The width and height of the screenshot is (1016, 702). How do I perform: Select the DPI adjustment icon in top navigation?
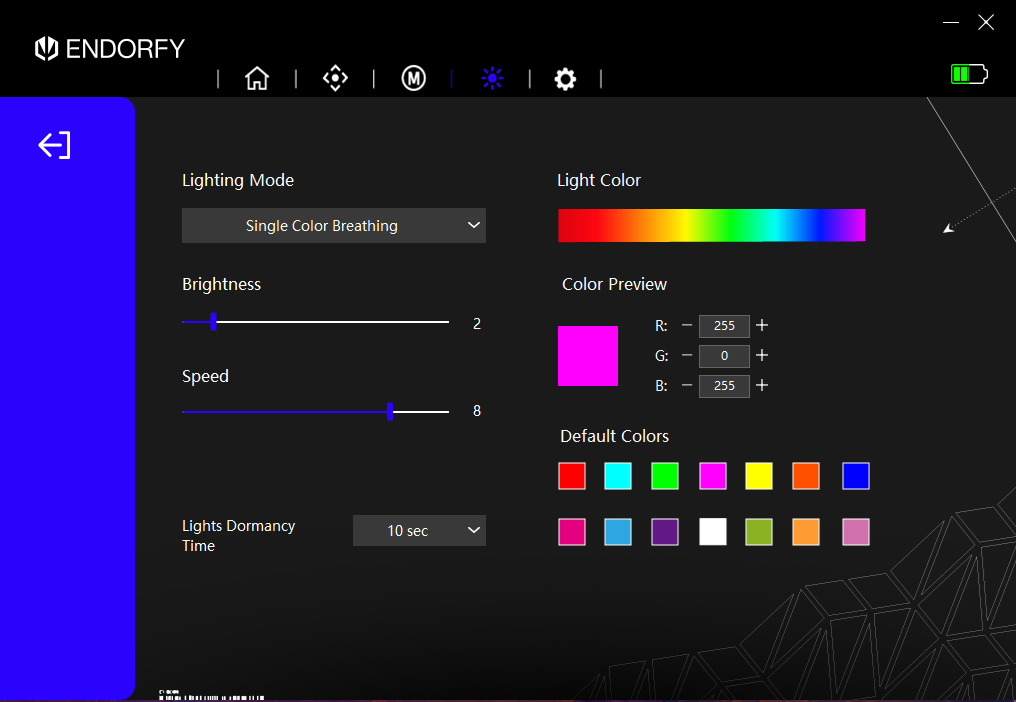[x=335, y=78]
